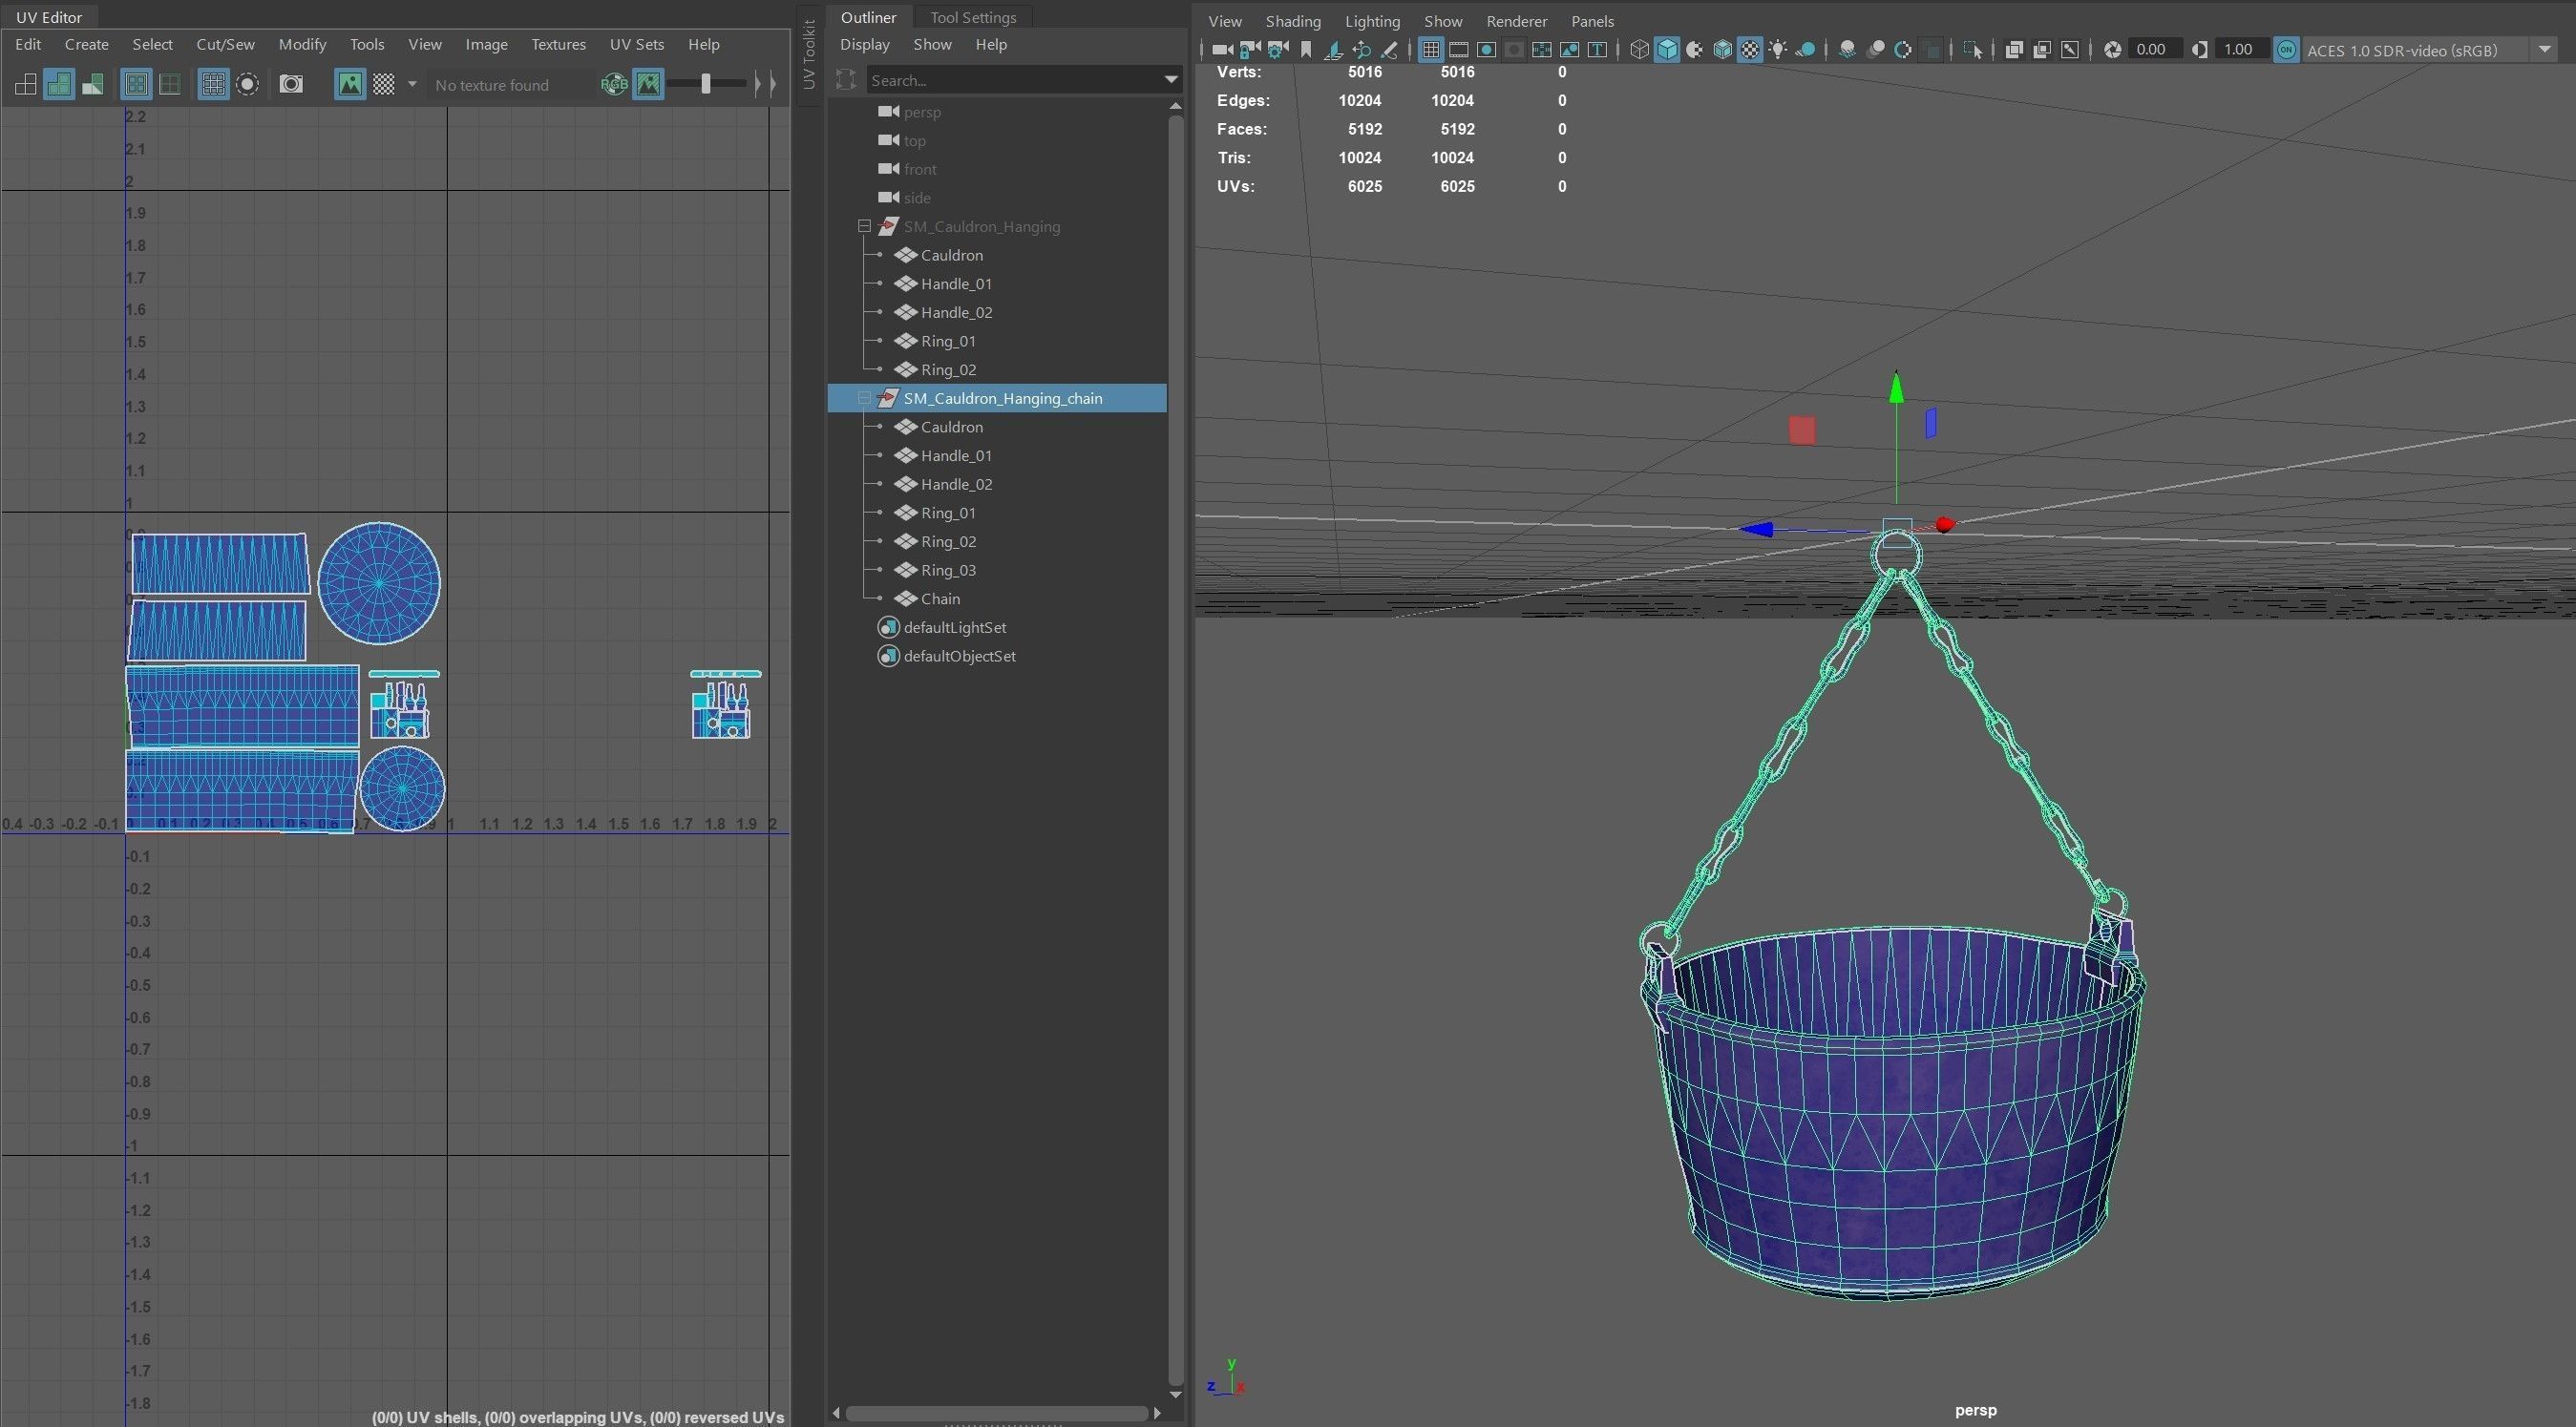Click Resolution Gate icon
2576x1427 pixels.
pos(1487,49)
